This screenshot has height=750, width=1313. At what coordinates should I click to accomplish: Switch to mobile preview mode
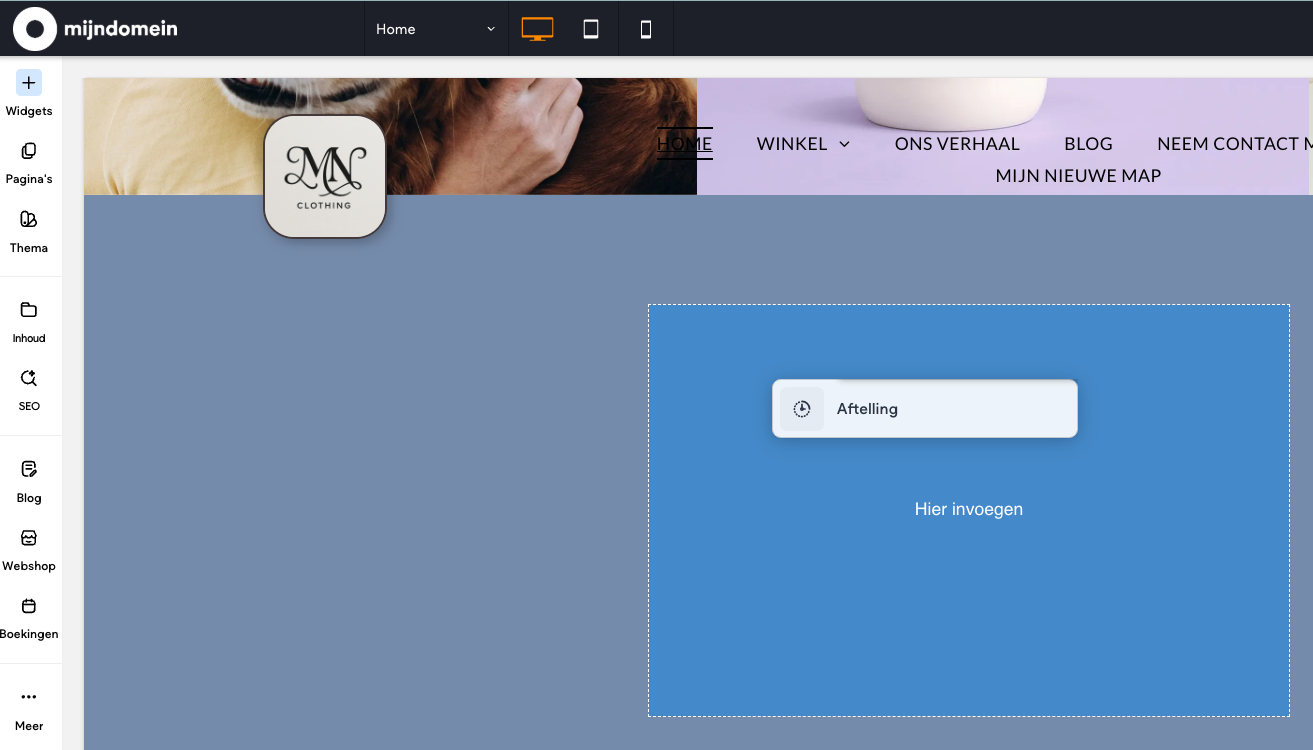coord(646,29)
